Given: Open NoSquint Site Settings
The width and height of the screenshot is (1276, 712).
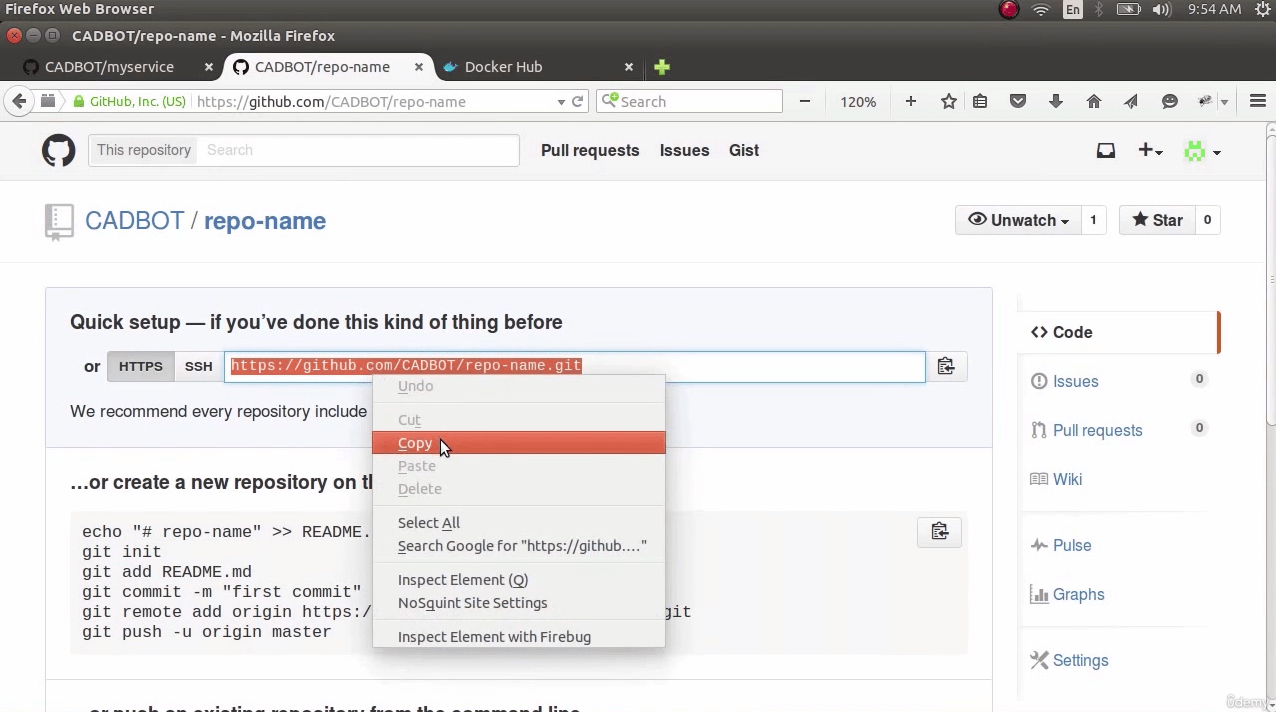Looking at the screenshot, I should [x=518, y=602].
